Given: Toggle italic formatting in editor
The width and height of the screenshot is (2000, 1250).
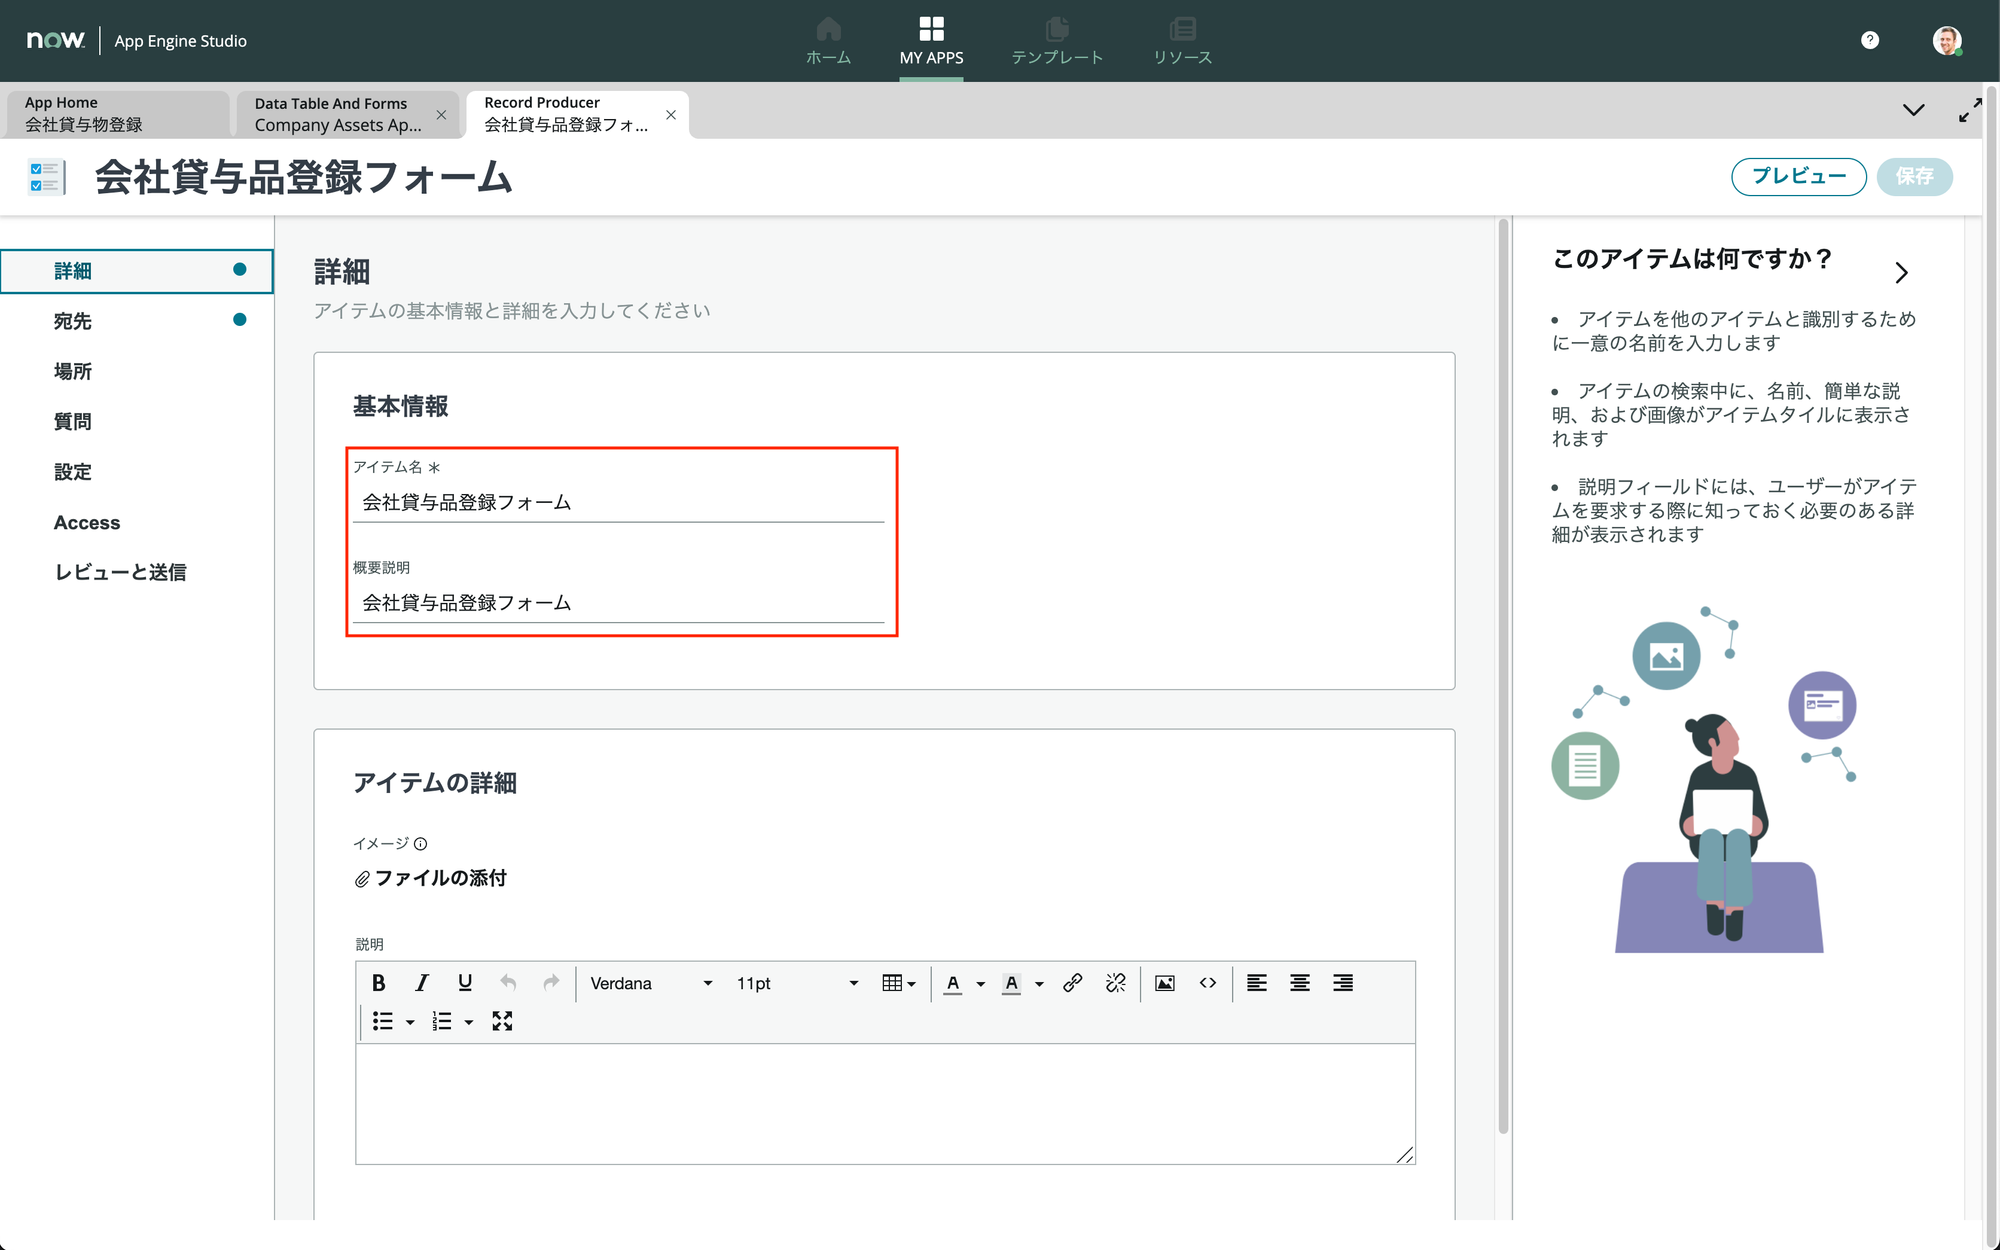Looking at the screenshot, I should click(422, 983).
